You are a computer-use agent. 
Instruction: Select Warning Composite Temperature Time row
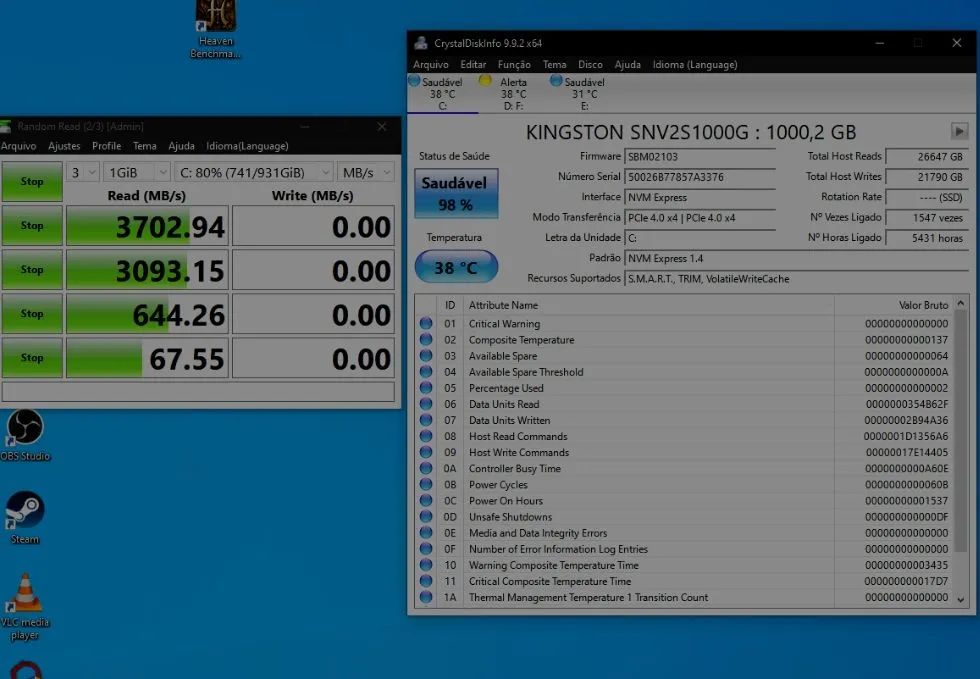point(684,565)
